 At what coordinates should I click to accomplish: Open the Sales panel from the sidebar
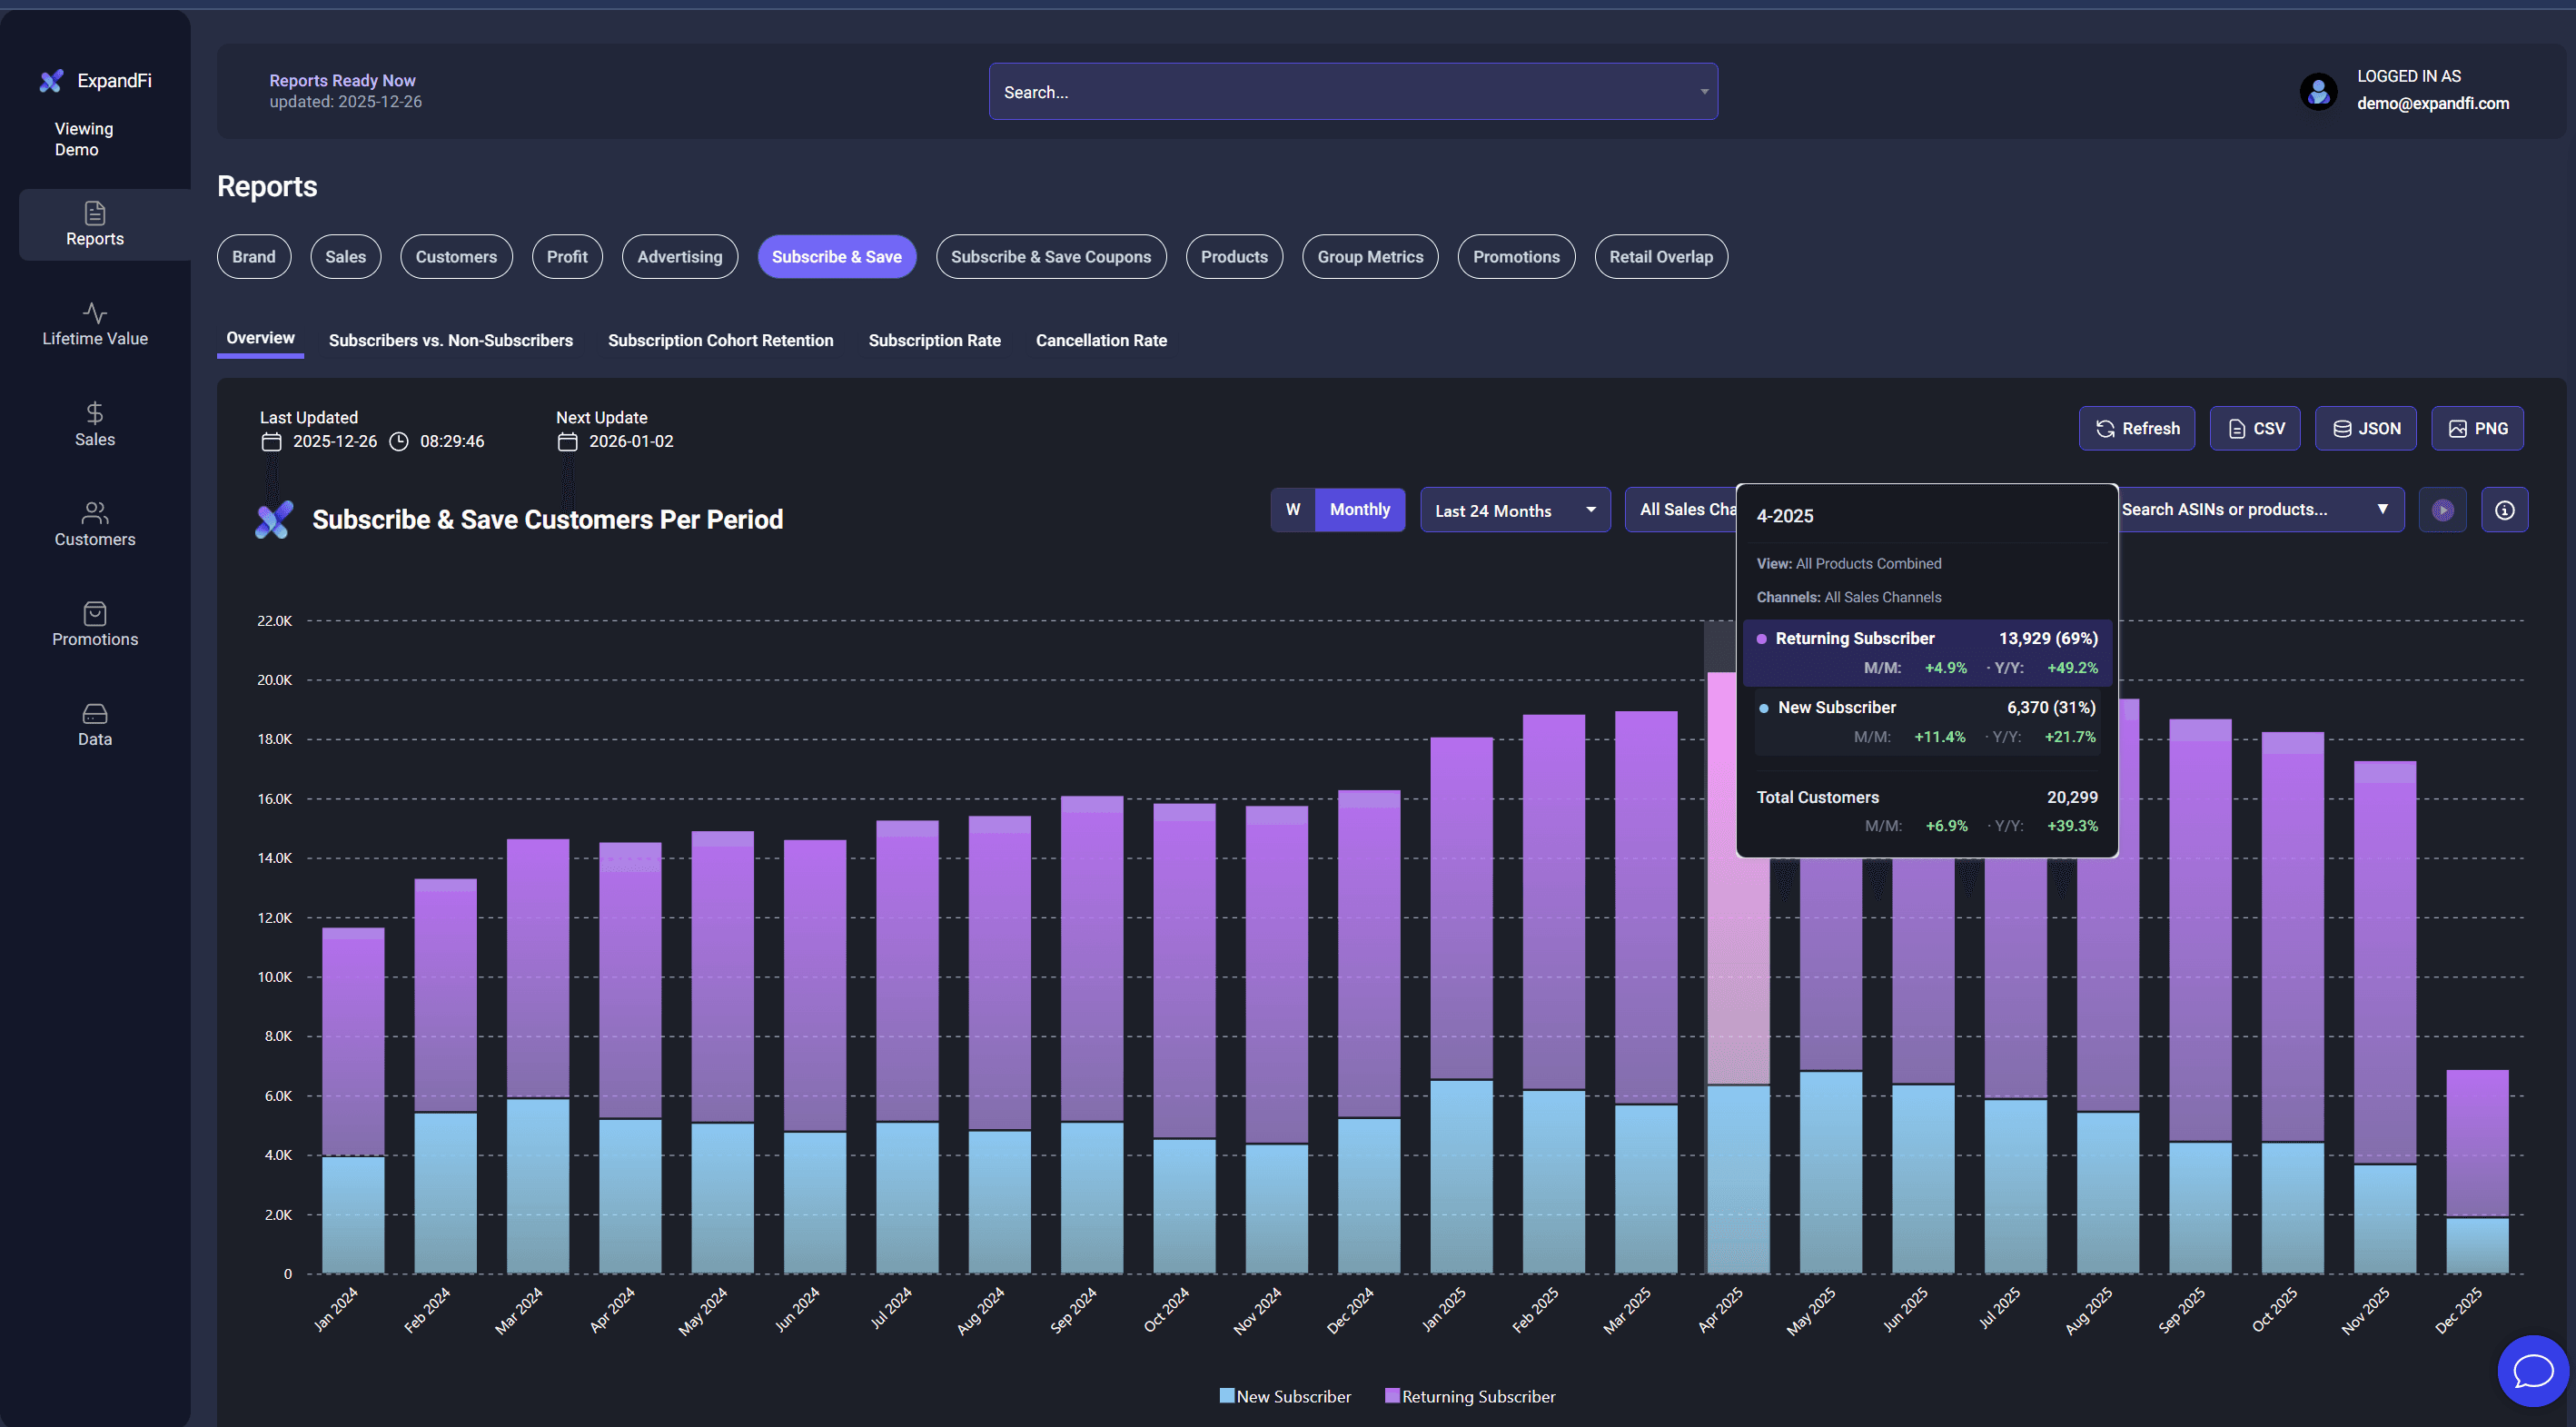[95, 423]
